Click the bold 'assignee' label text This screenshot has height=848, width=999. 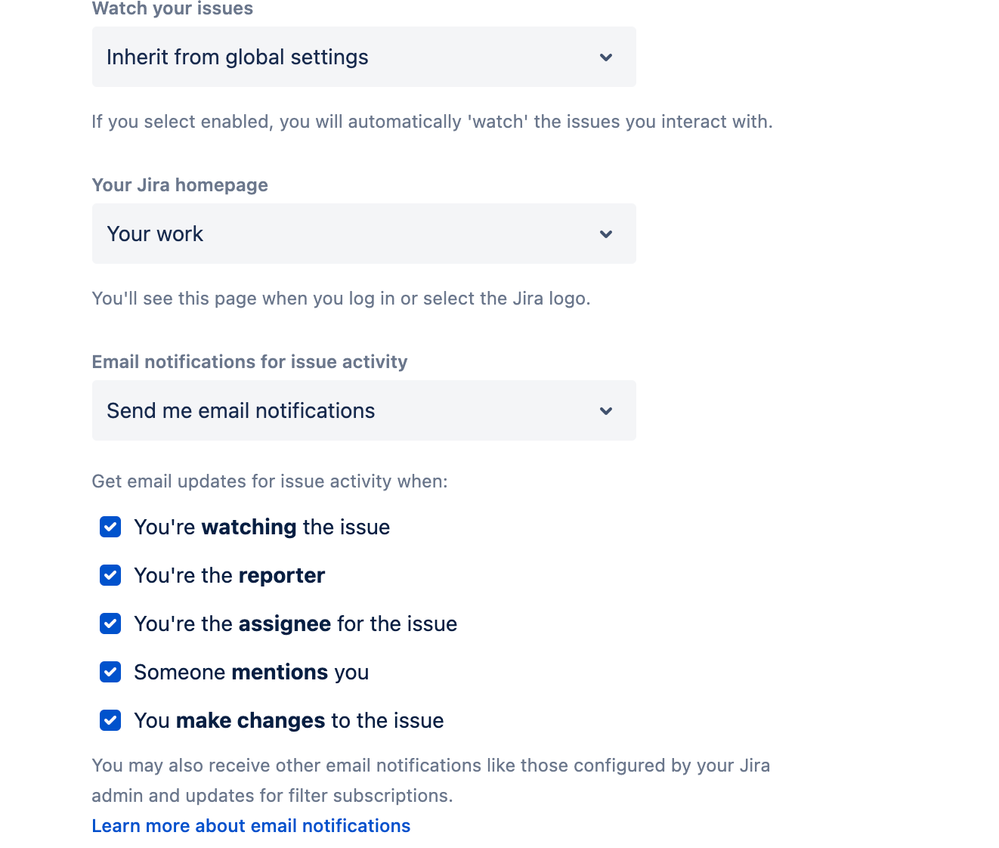pos(284,624)
